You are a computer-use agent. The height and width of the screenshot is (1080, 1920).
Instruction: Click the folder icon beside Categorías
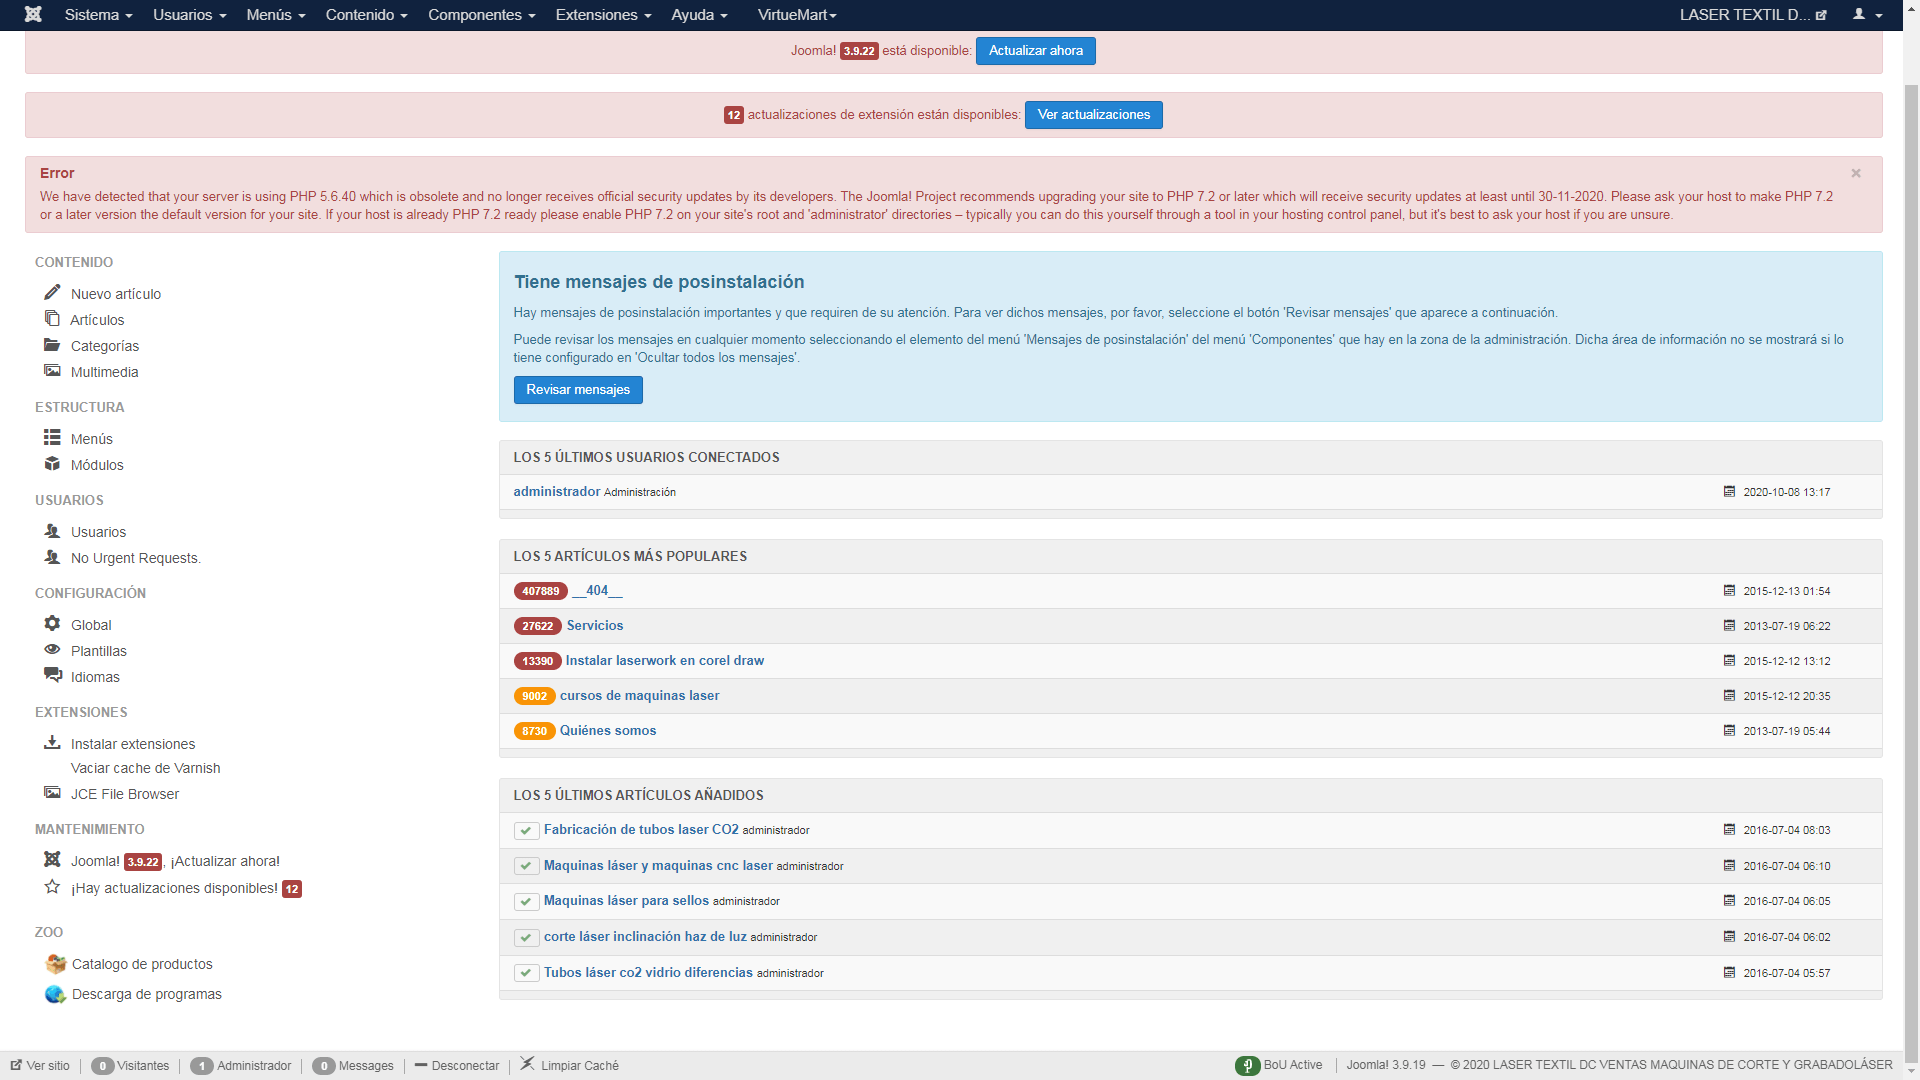point(52,344)
